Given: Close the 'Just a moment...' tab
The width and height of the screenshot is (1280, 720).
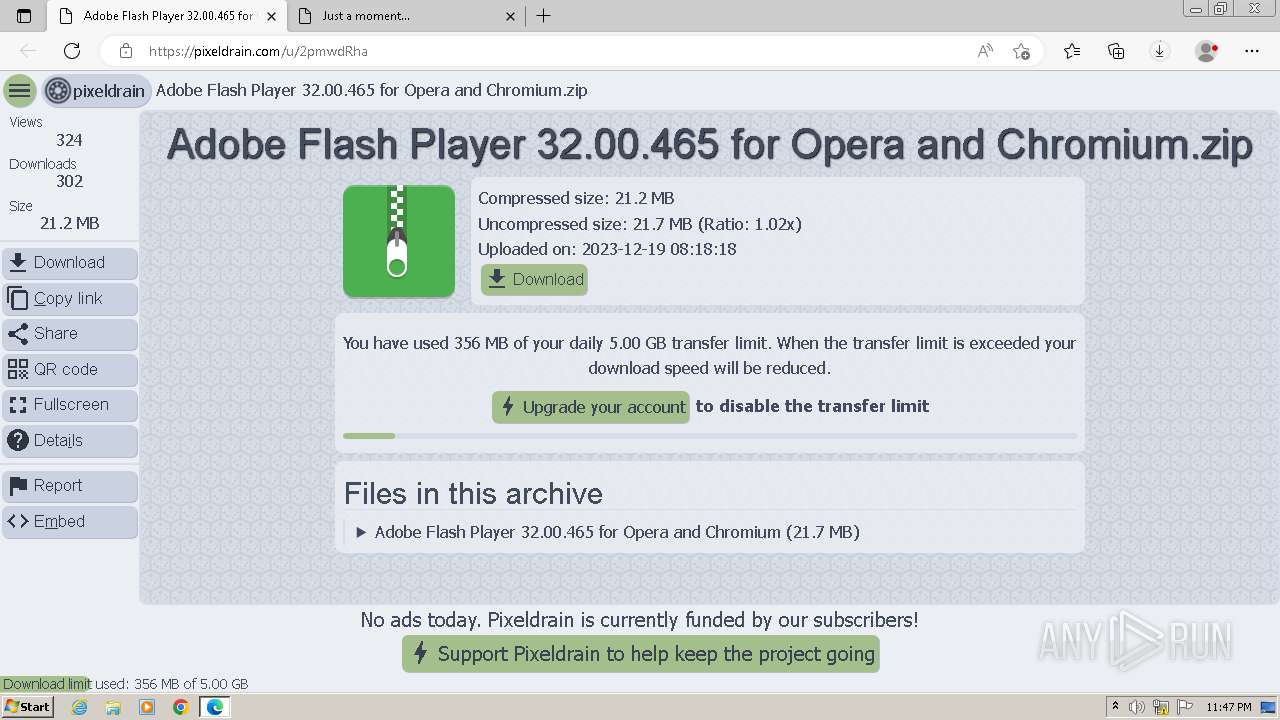Looking at the screenshot, I should pyautogui.click(x=511, y=16).
